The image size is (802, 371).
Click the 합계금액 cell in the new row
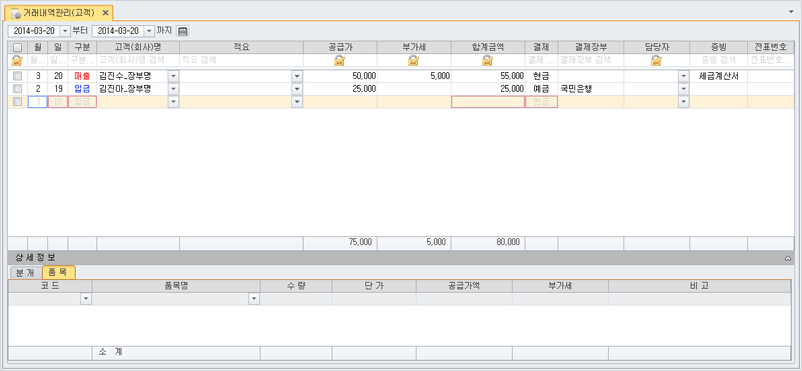[488, 101]
